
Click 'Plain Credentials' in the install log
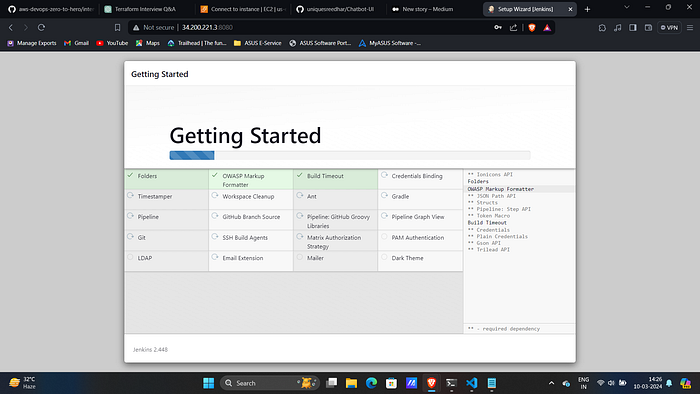pyautogui.click(x=502, y=236)
